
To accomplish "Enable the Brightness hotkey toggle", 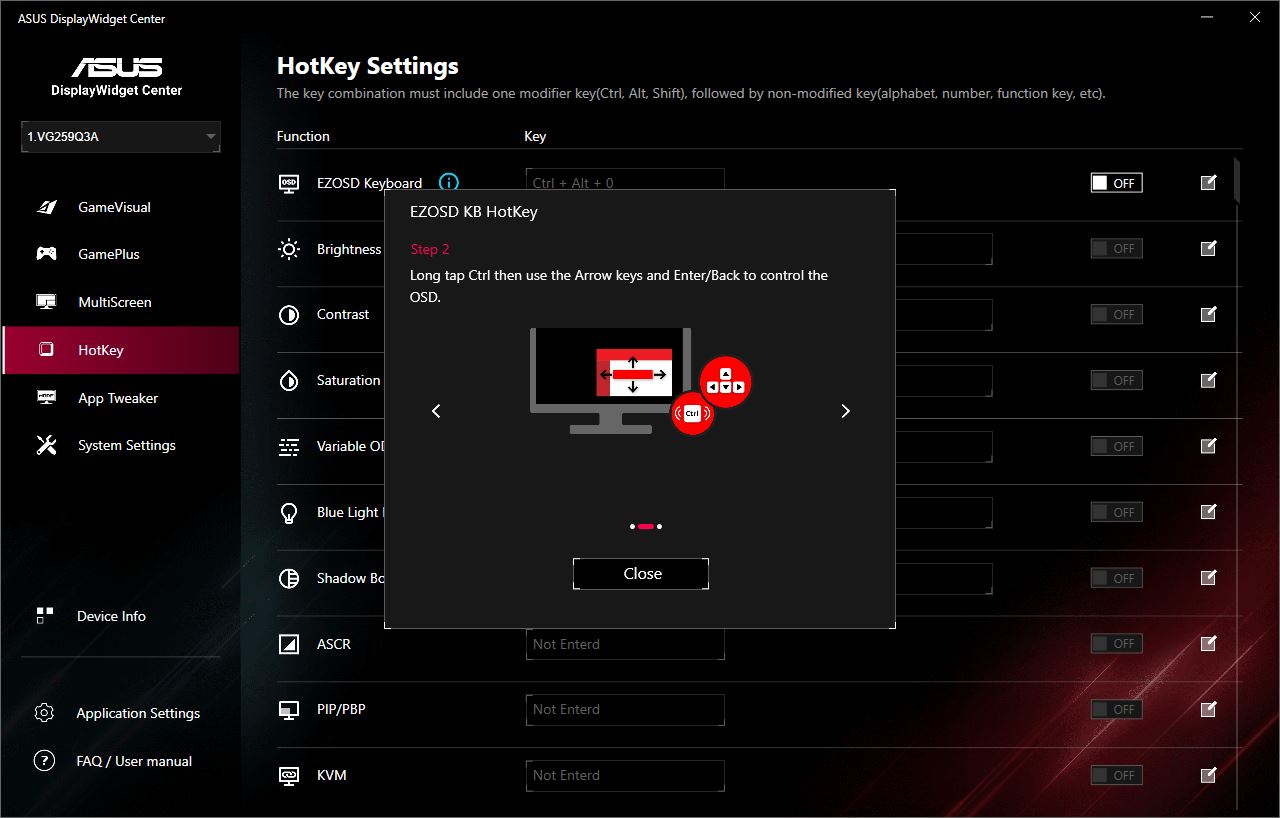I will [1116, 248].
